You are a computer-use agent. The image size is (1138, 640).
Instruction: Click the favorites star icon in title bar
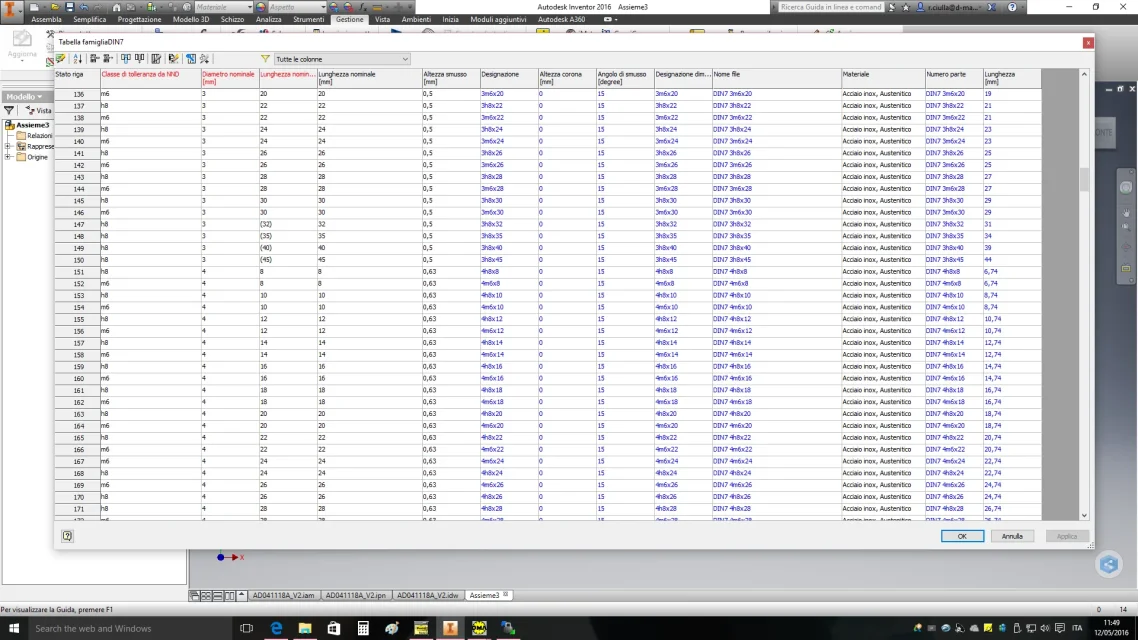click(906, 7)
